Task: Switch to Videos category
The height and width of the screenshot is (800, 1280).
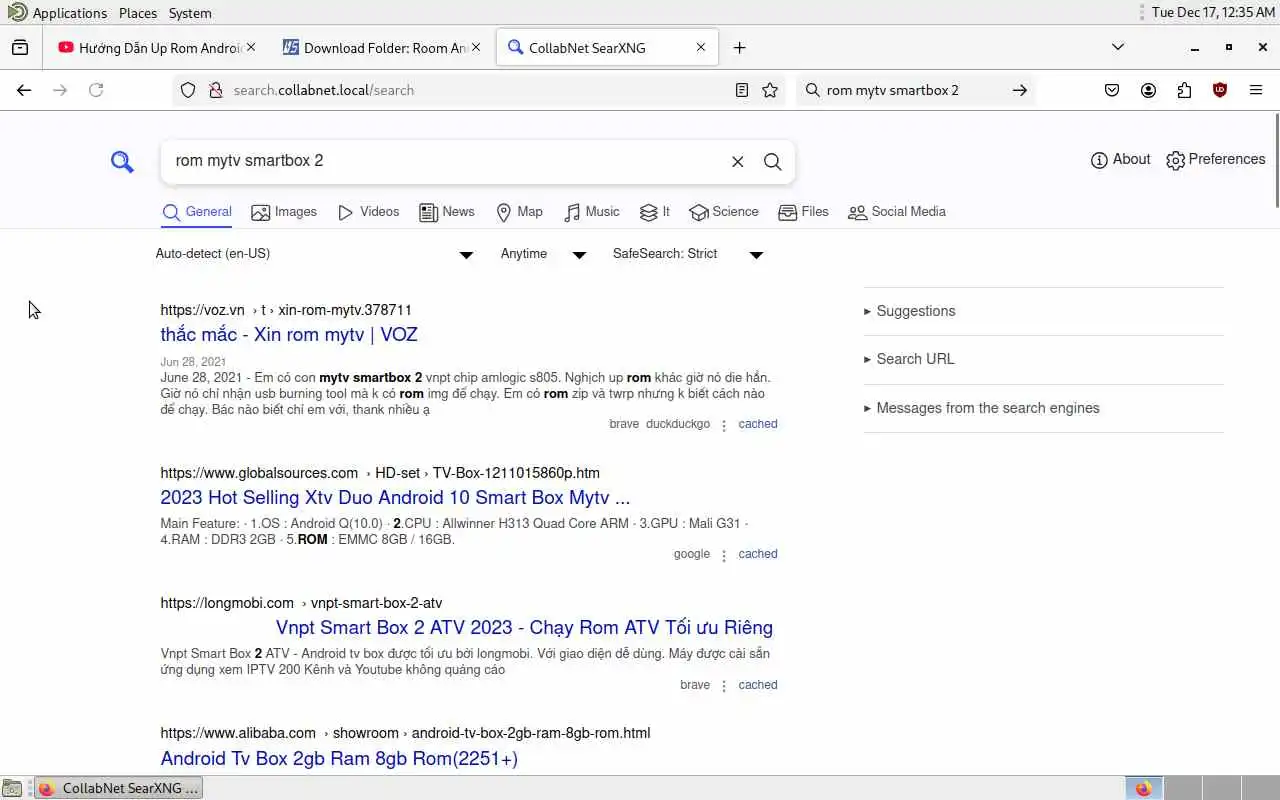Action: (368, 212)
